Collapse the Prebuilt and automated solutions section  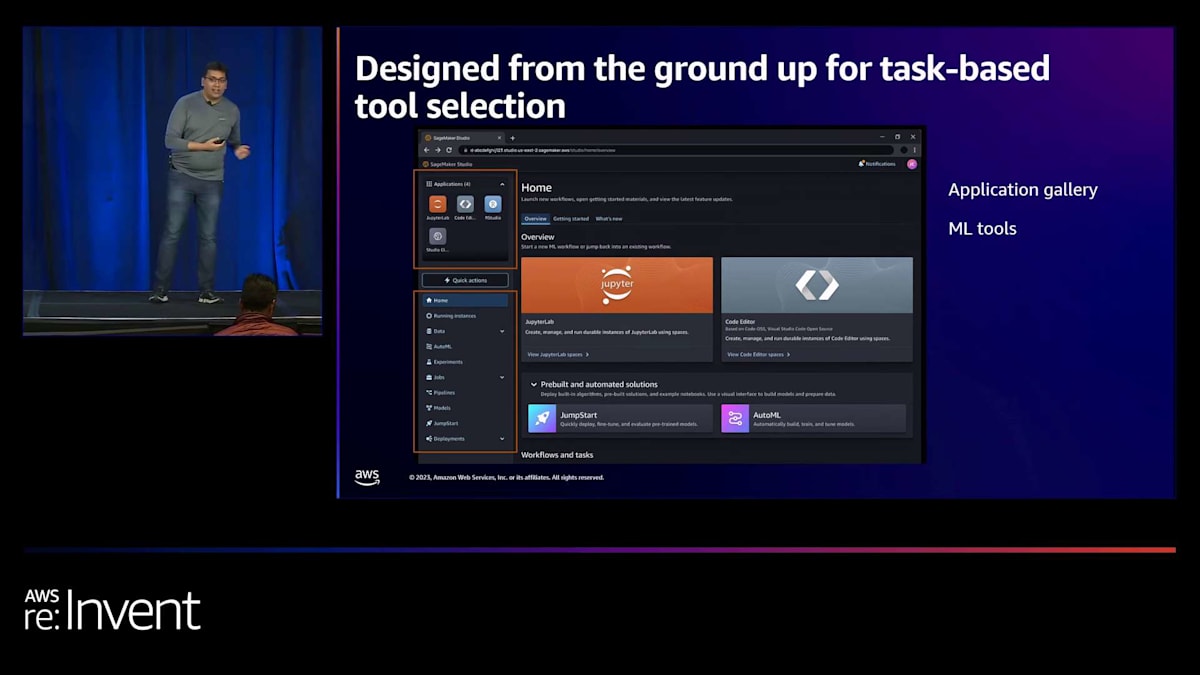534,384
